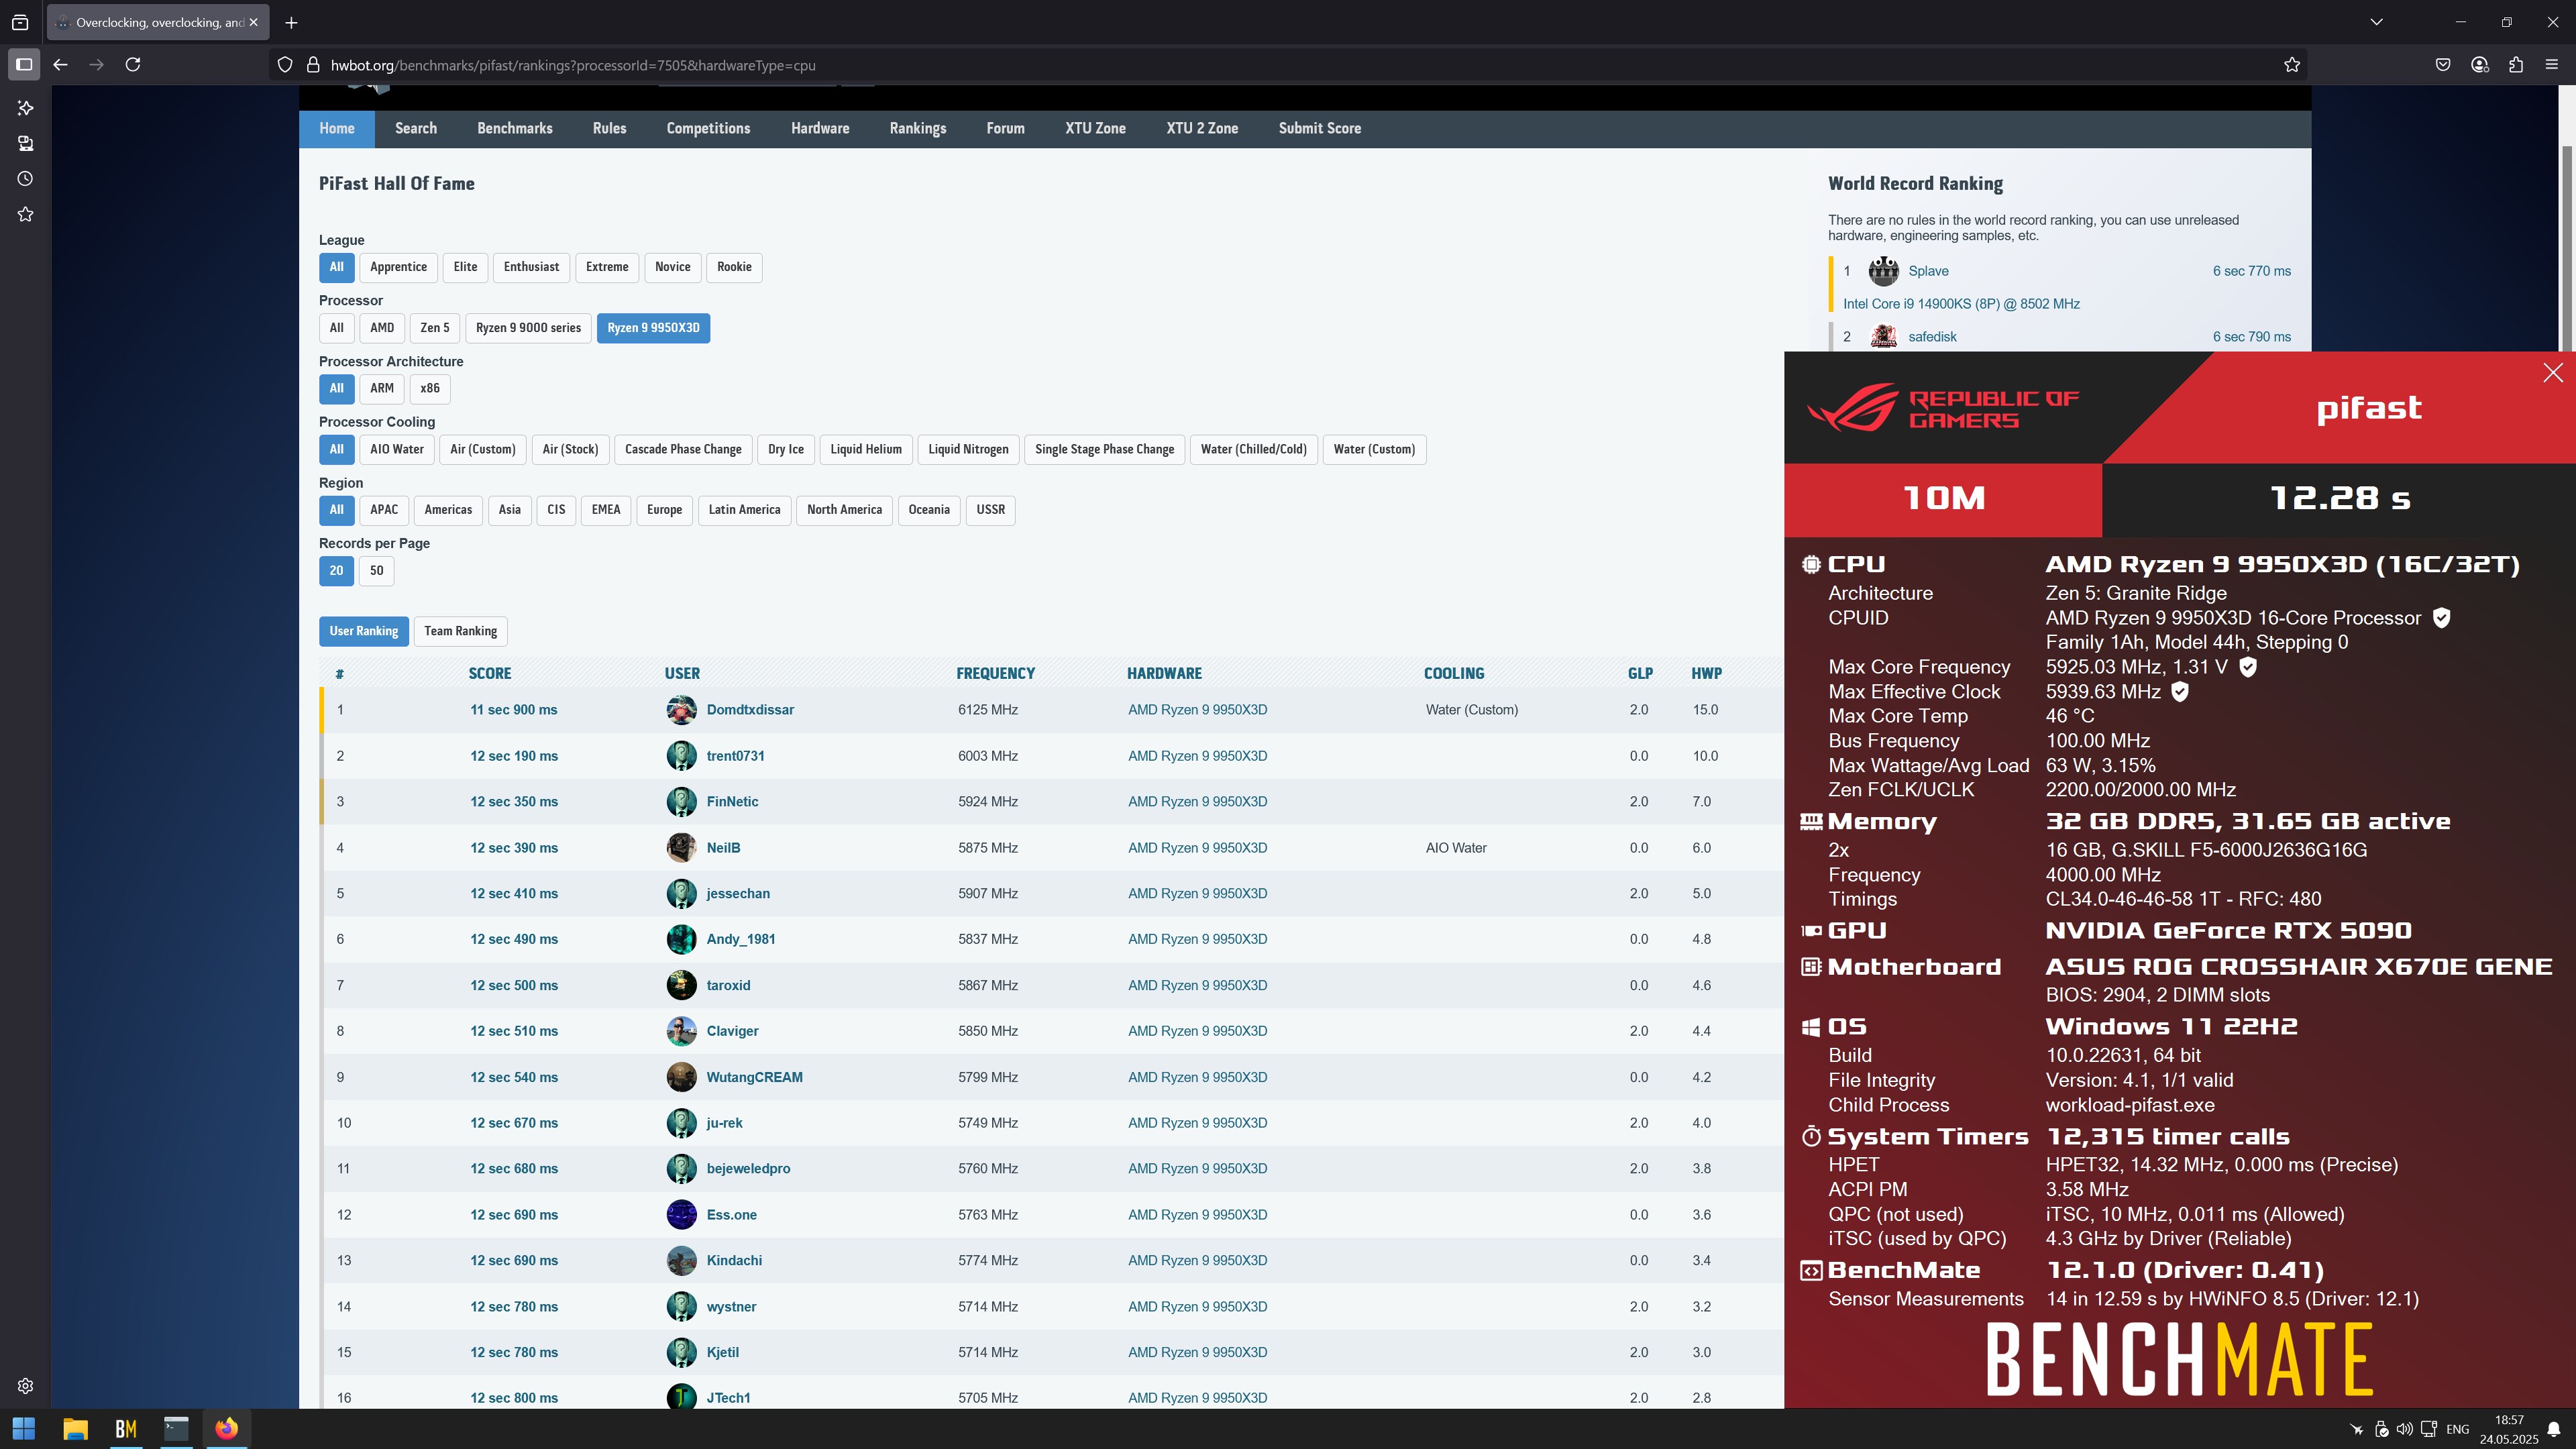Click the ENG language indicator
Screen dimensions: 2576x1449
pos(2457,1429)
